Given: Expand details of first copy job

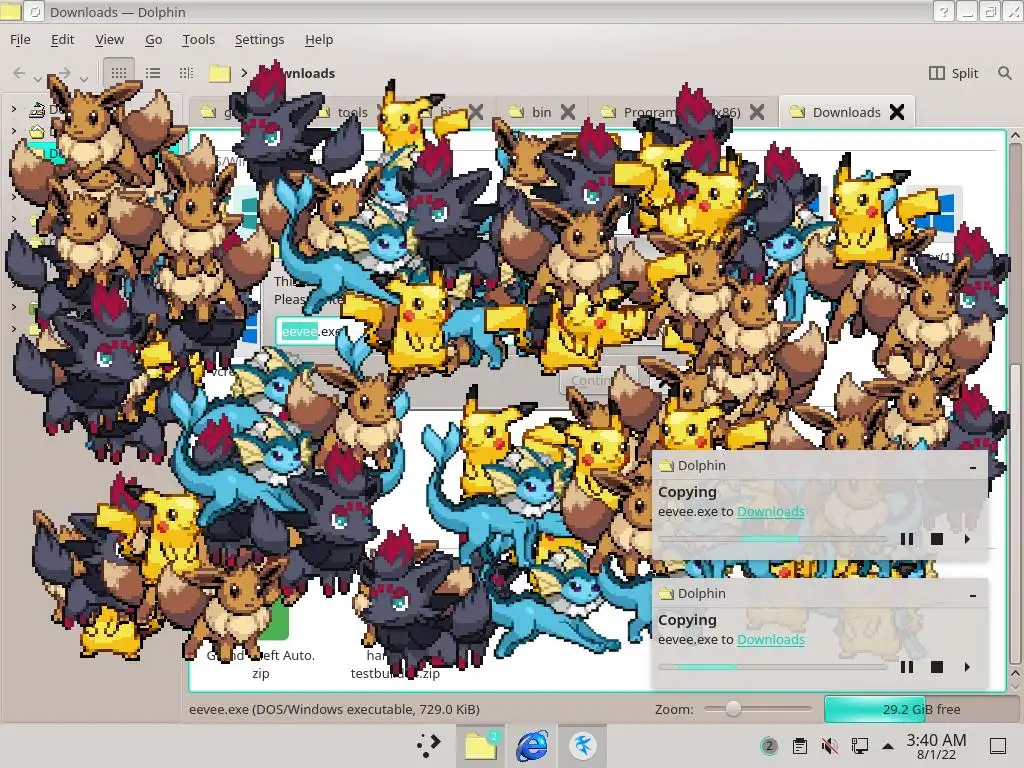Looking at the screenshot, I should click(x=967, y=539).
